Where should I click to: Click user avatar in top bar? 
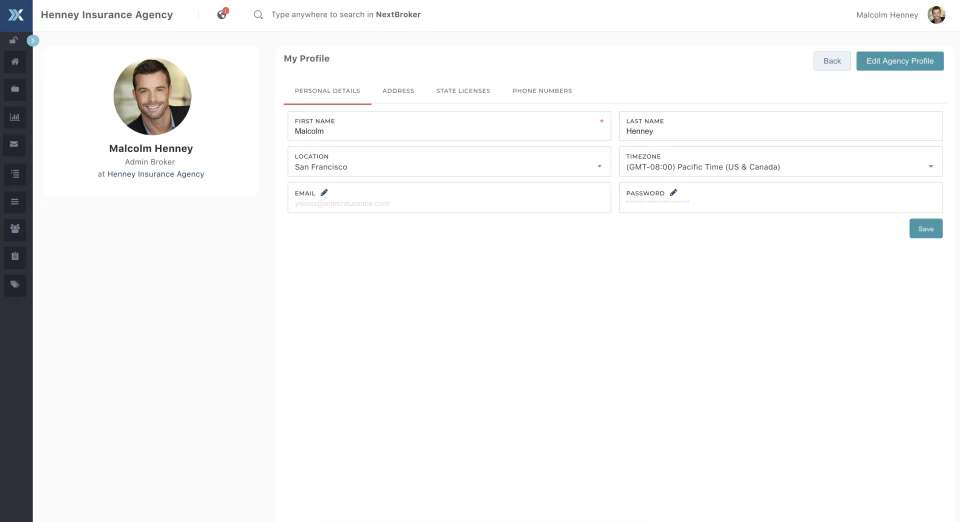[936, 15]
